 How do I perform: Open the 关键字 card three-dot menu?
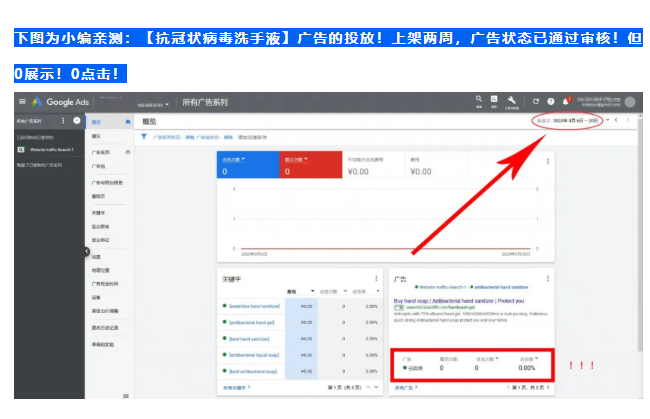[376, 279]
